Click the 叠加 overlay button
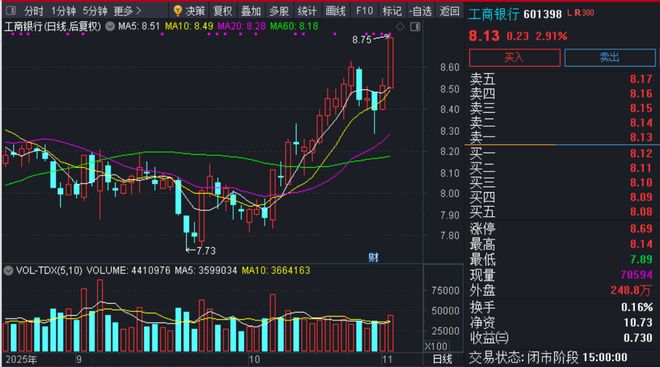This screenshot has width=660, height=367. pyautogui.click(x=251, y=11)
